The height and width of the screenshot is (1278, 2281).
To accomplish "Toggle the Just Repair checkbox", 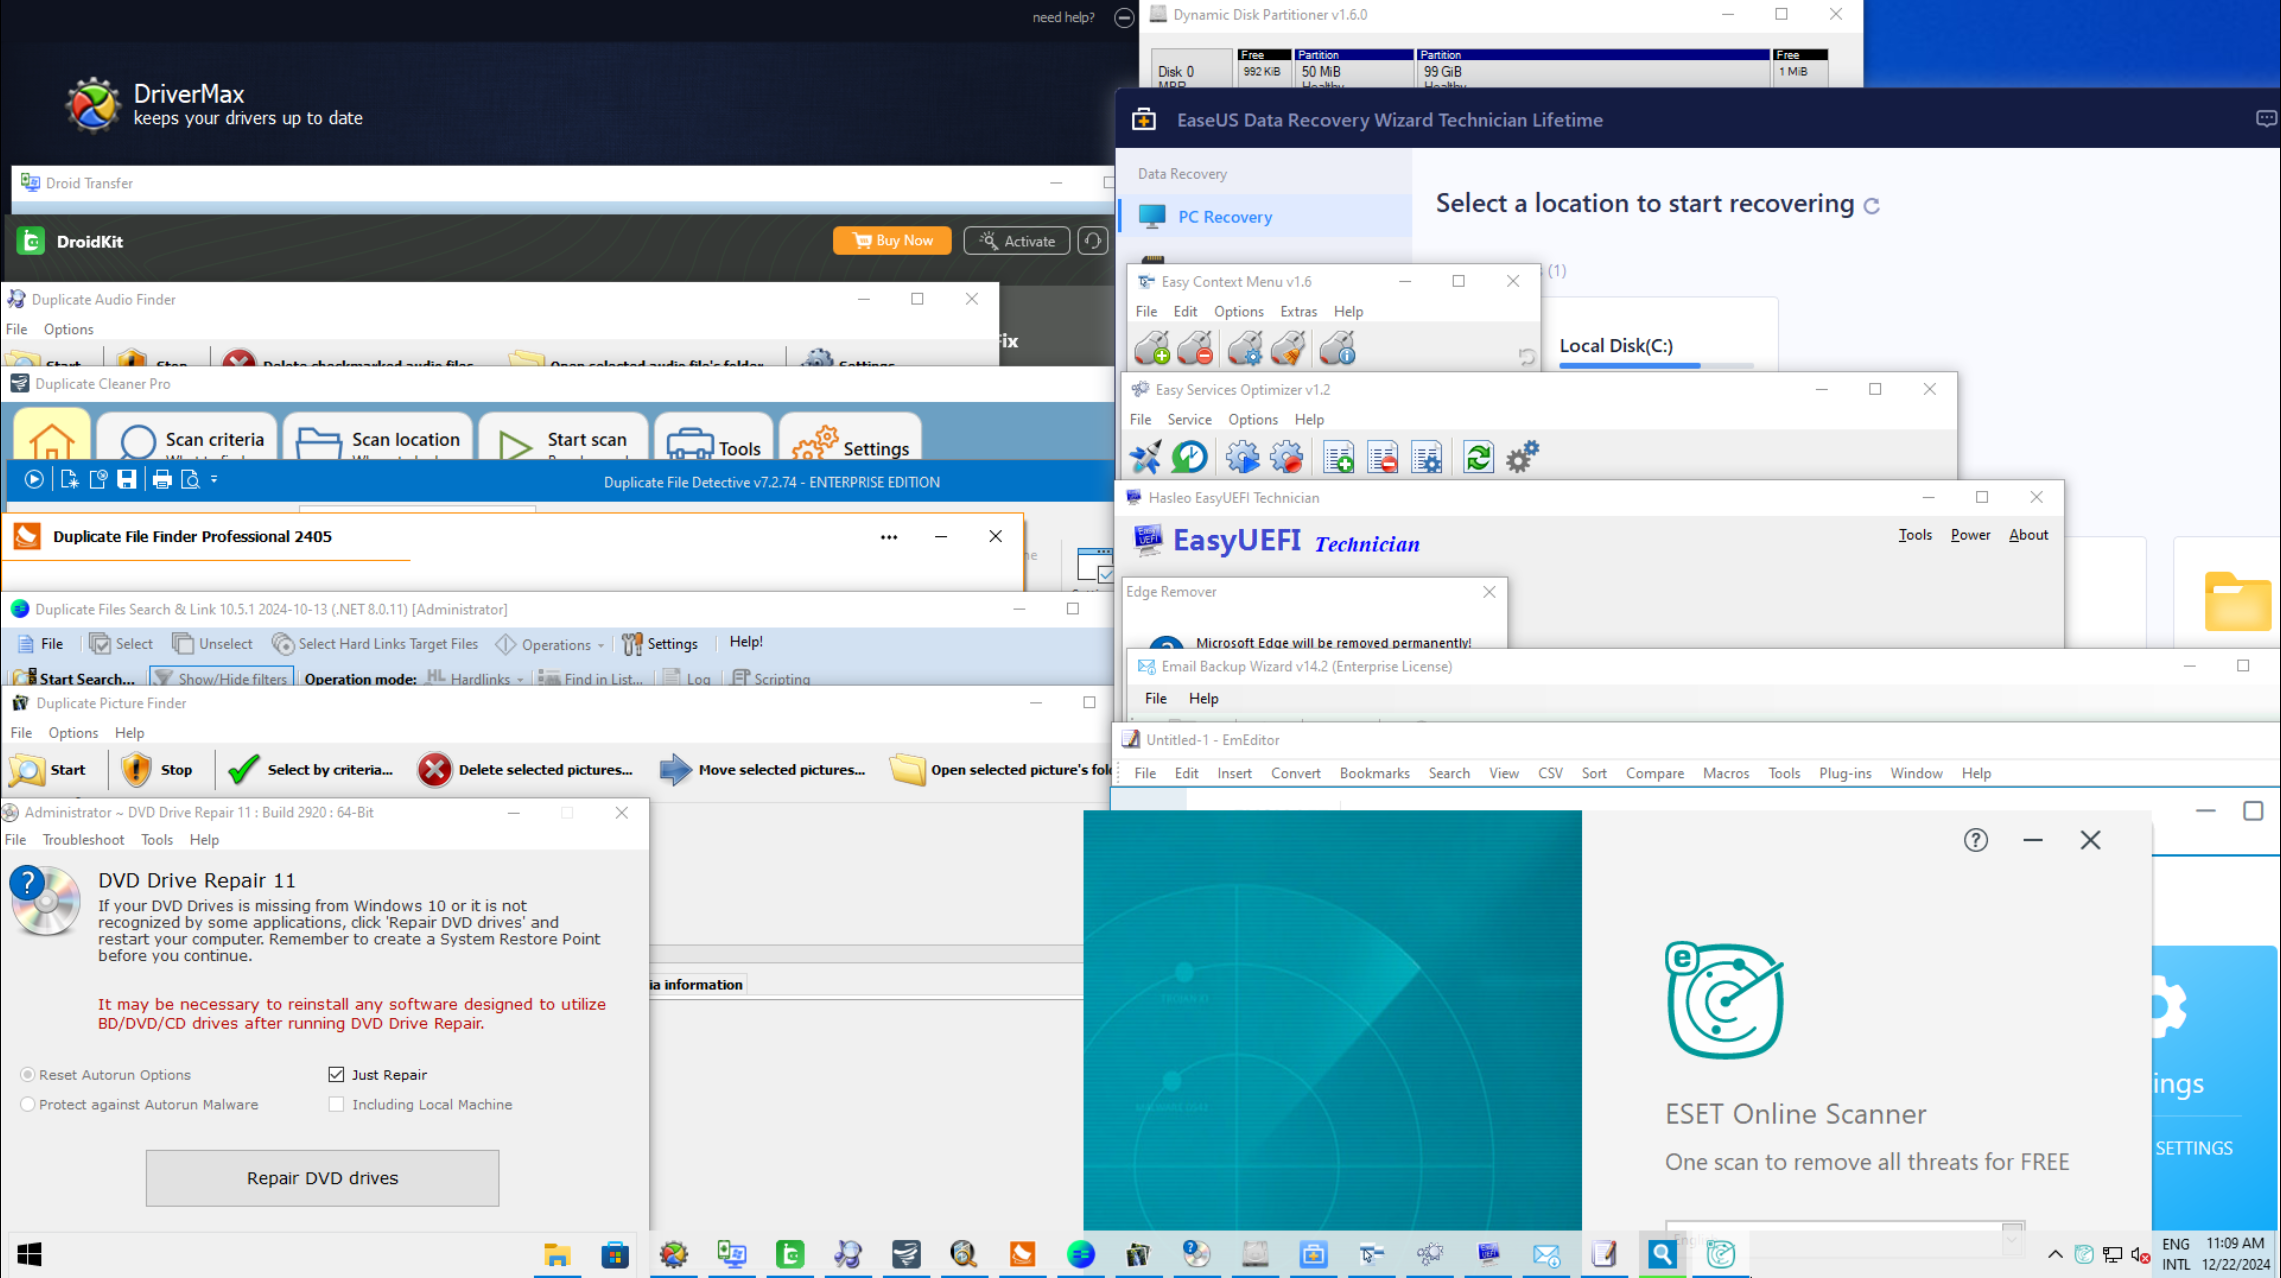I will pos(336,1075).
